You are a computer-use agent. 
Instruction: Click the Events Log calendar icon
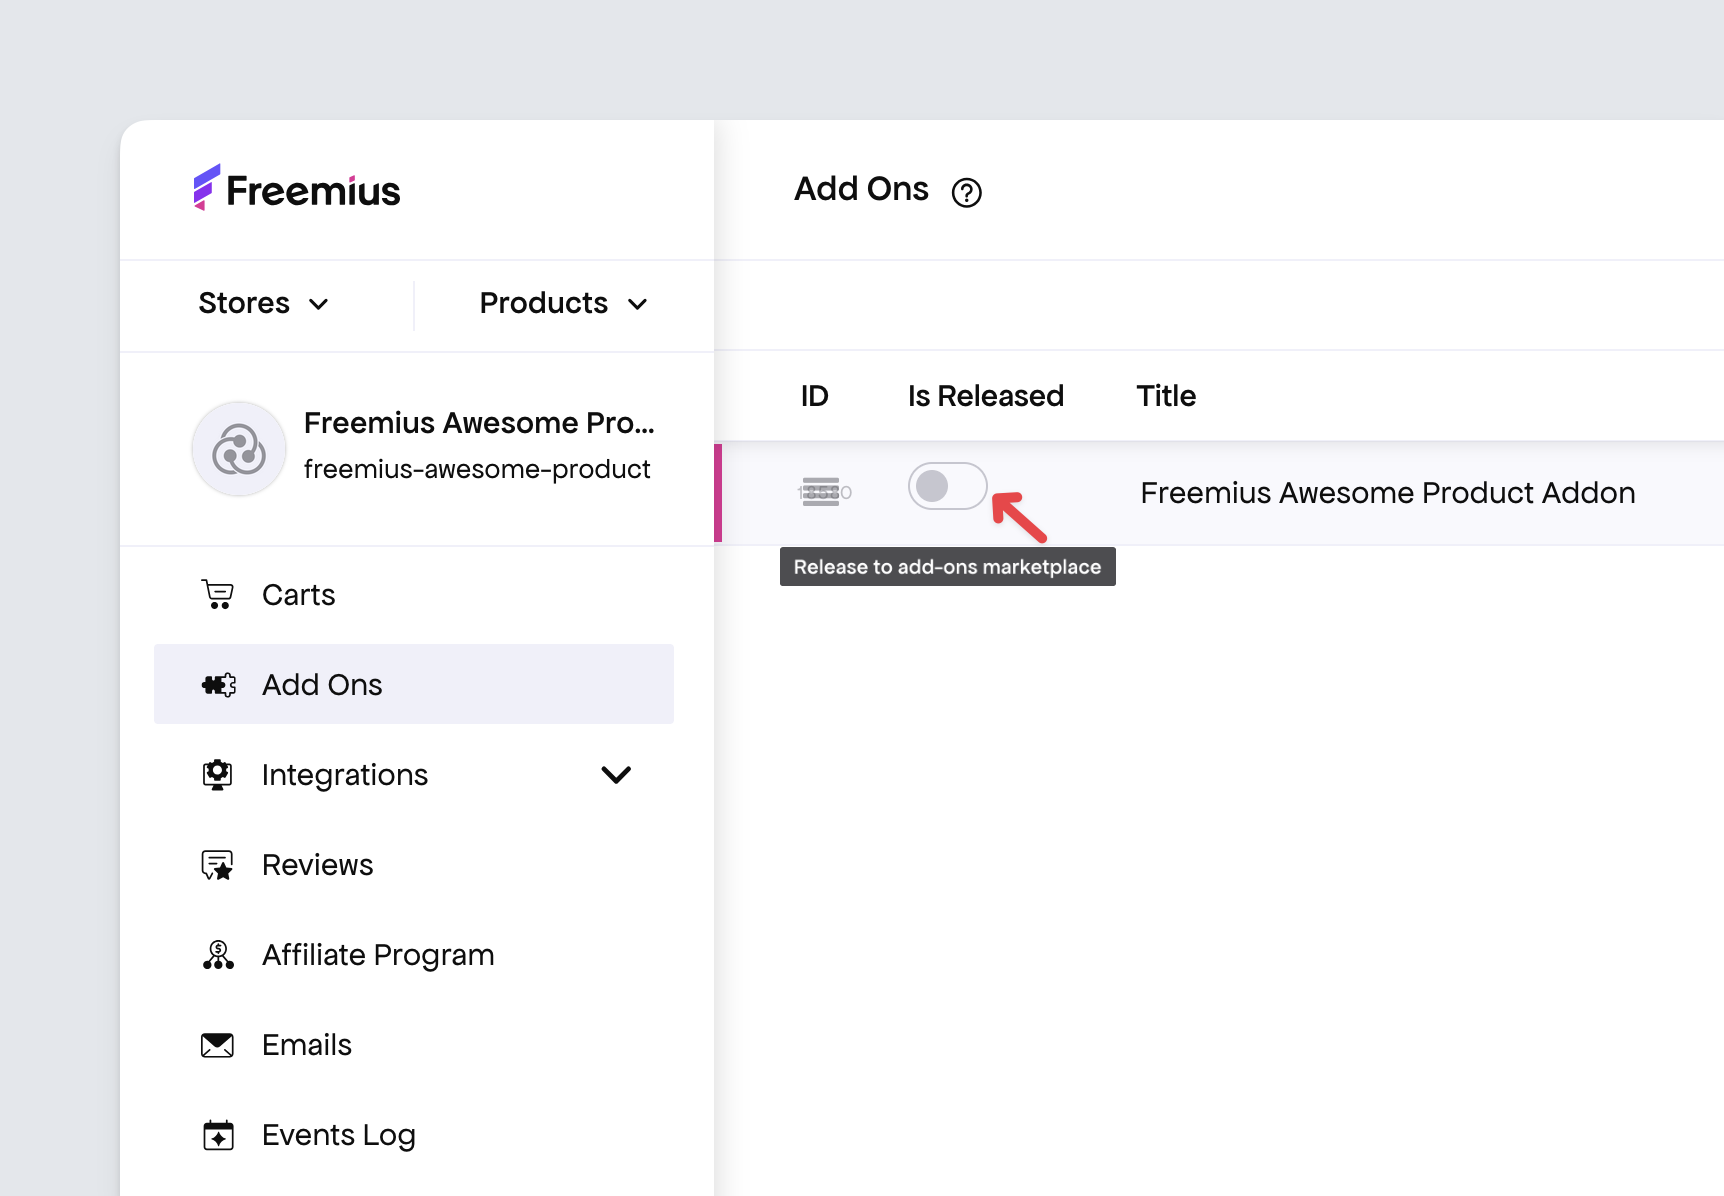click(x=218, y=1135)
